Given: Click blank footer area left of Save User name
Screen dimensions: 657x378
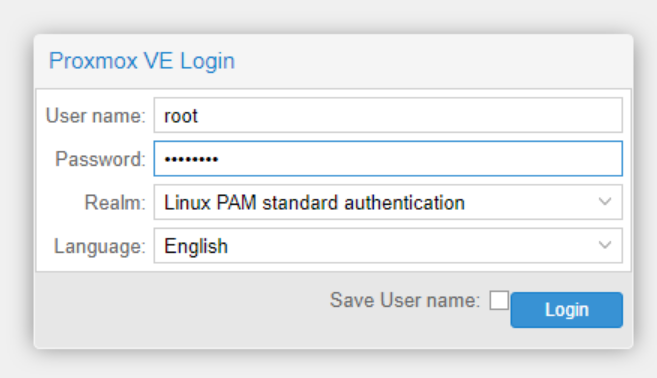Looking at the screenshot, I should coord(180,309).
